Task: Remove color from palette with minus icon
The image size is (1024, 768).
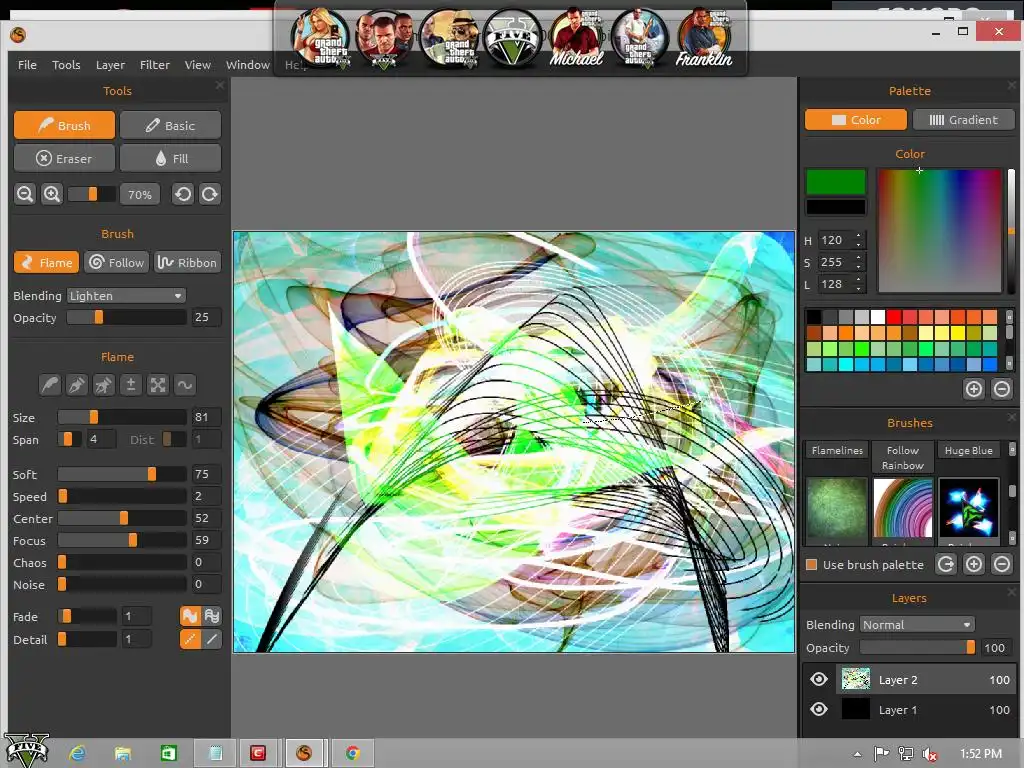Action: [x=1002, y=389]
